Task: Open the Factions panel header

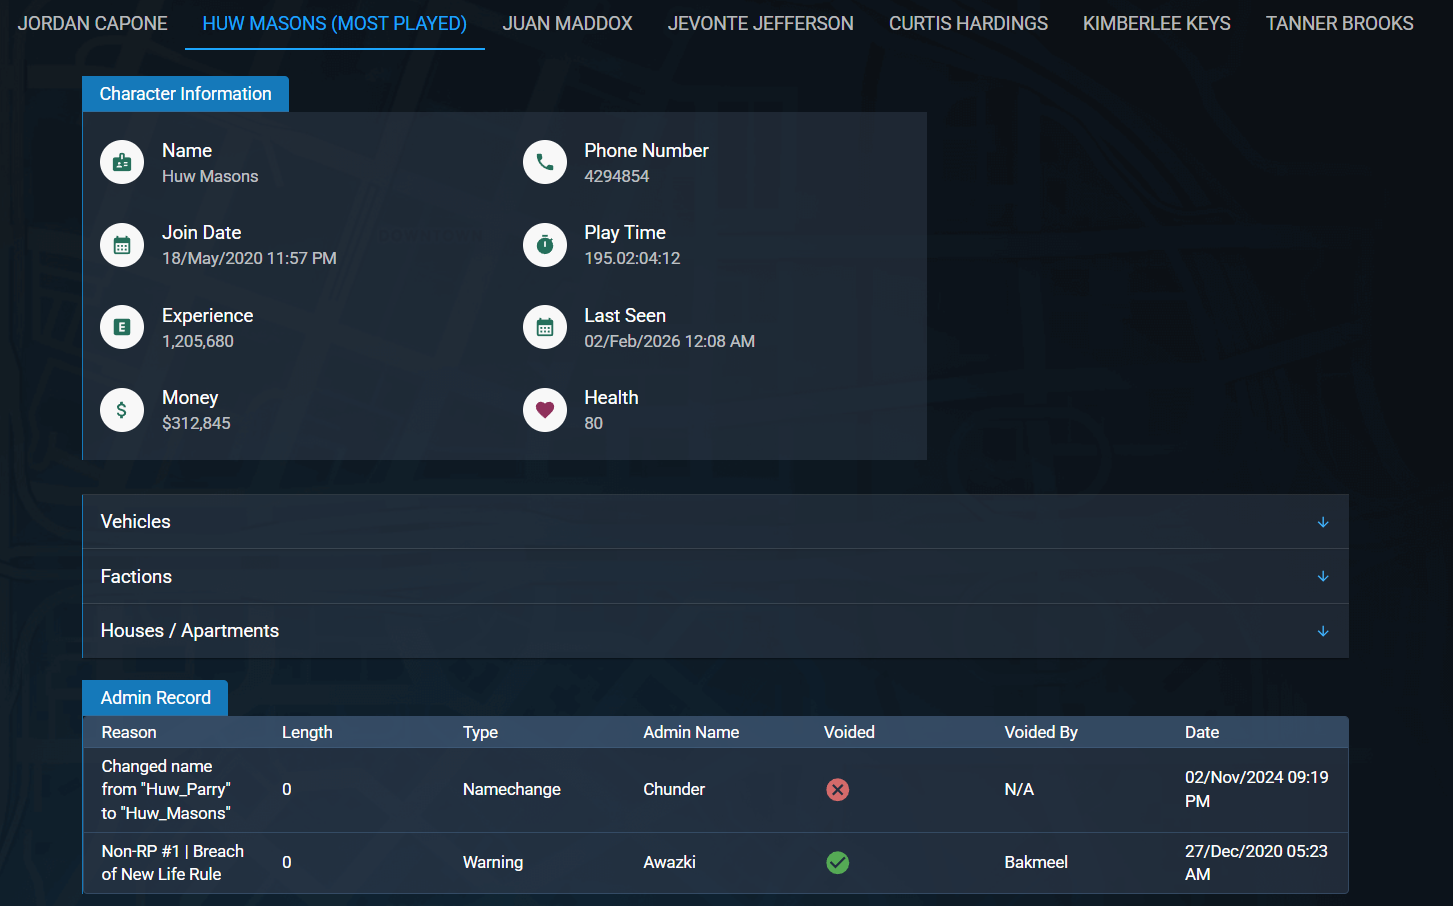Action: [x=716, y=577]
